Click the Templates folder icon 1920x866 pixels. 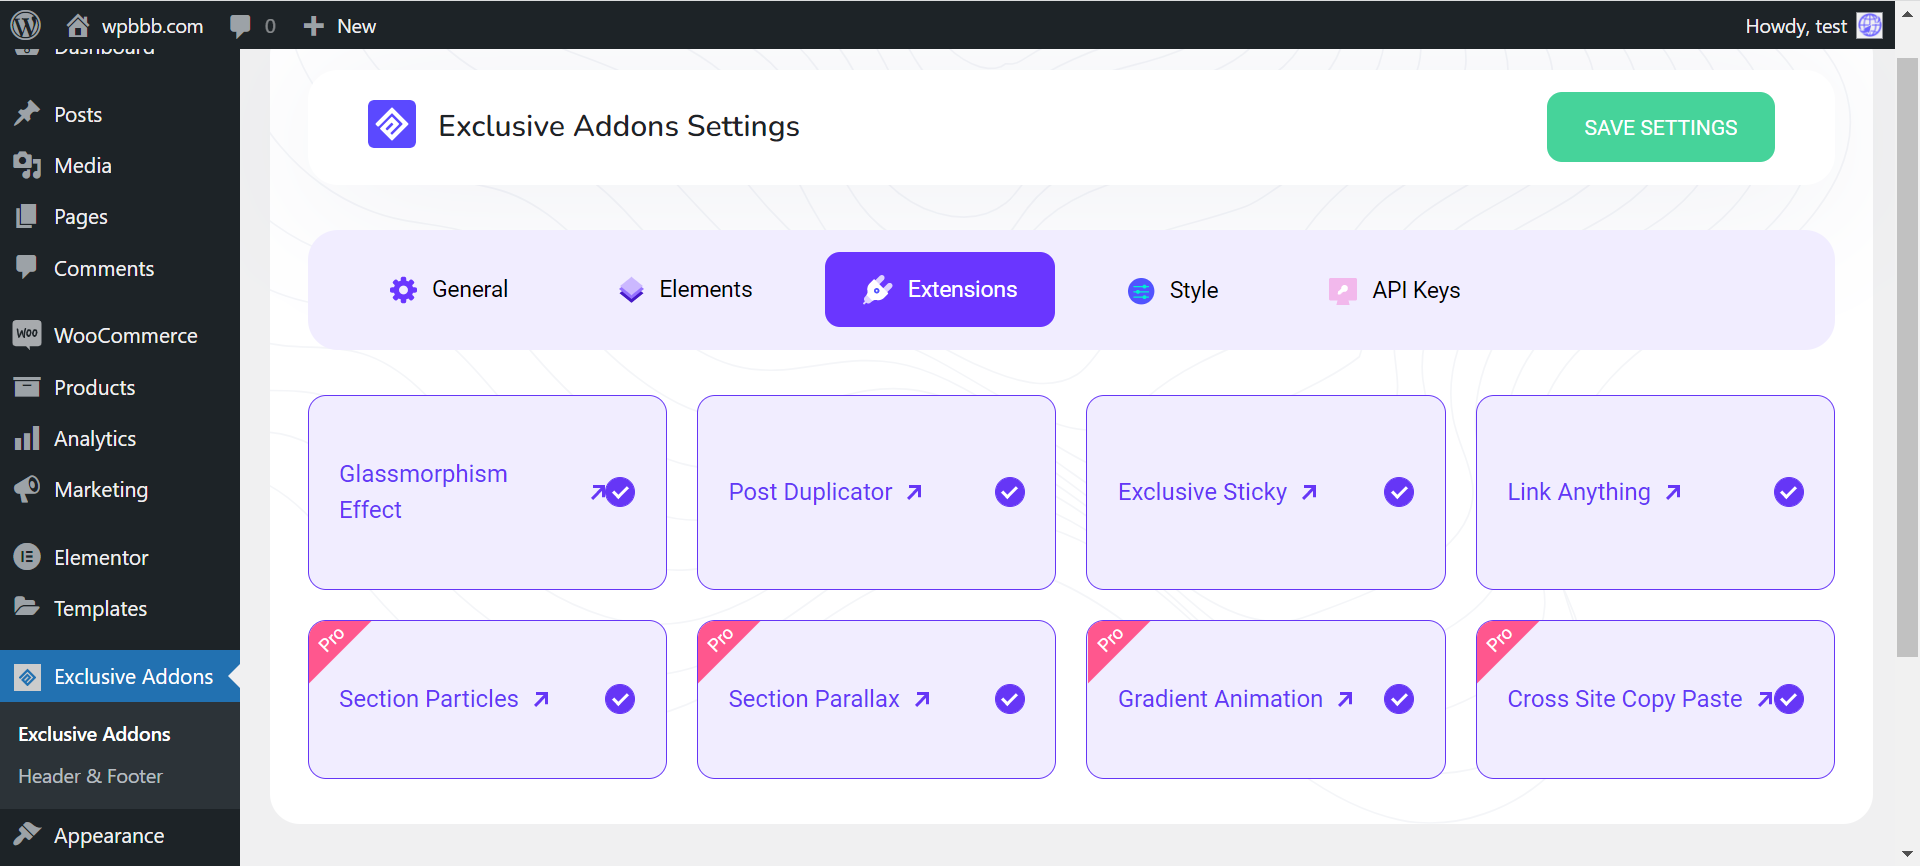pos(27,607)
